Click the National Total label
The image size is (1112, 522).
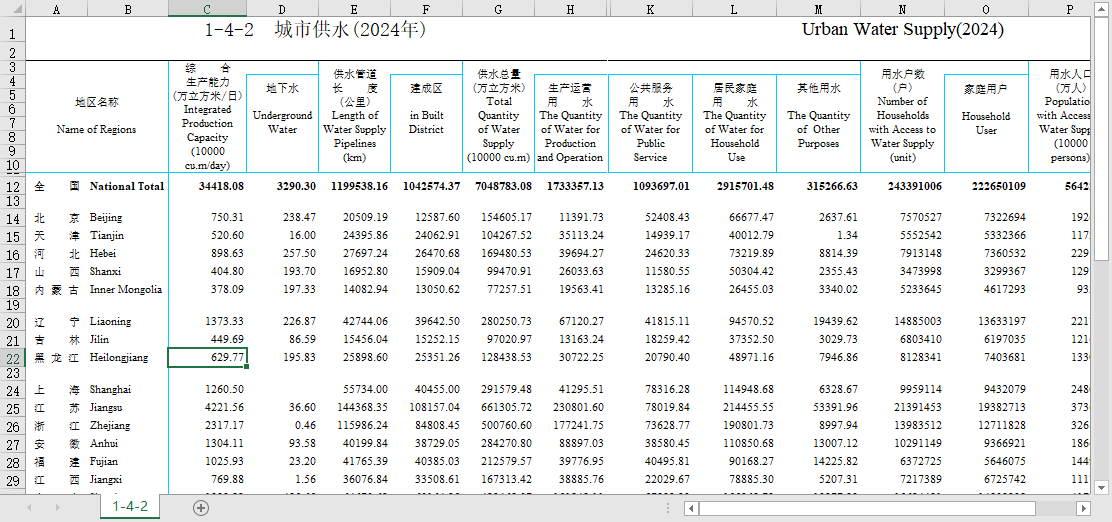coord(127,187)
